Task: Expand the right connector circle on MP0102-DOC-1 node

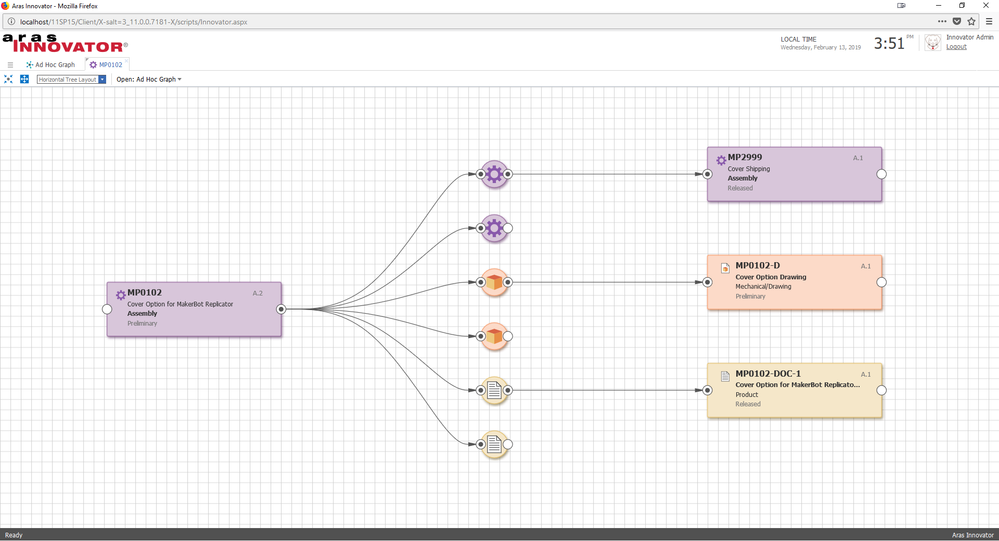Action: tap(881, 390)
